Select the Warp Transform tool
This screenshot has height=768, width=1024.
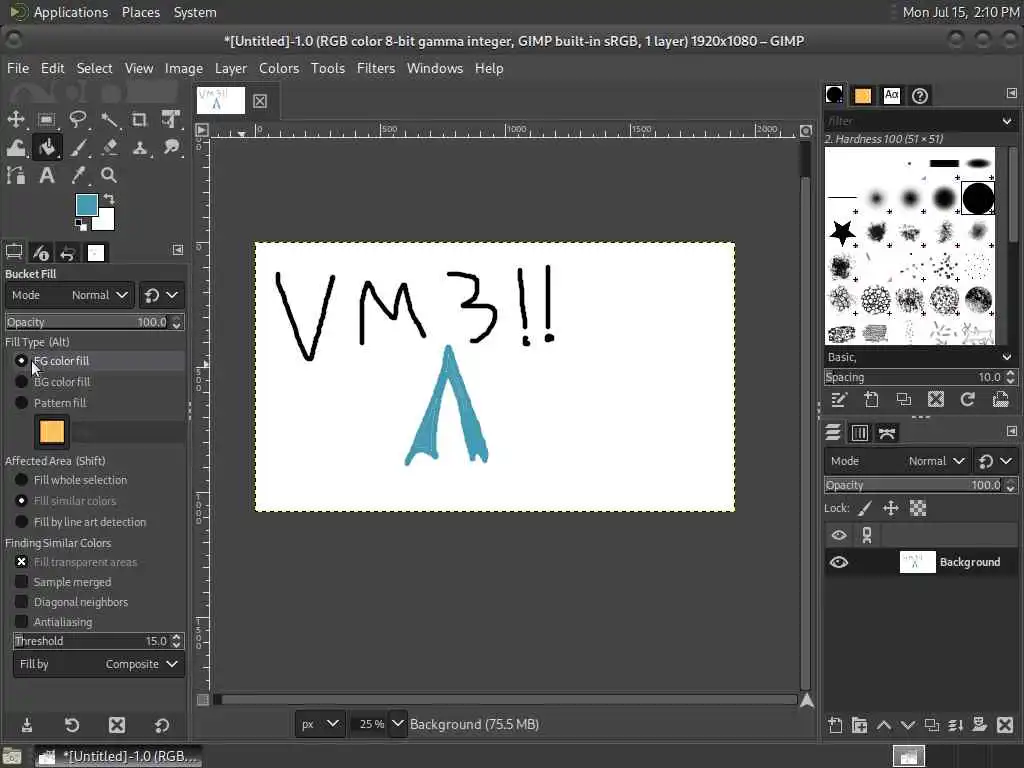point(16,148)
